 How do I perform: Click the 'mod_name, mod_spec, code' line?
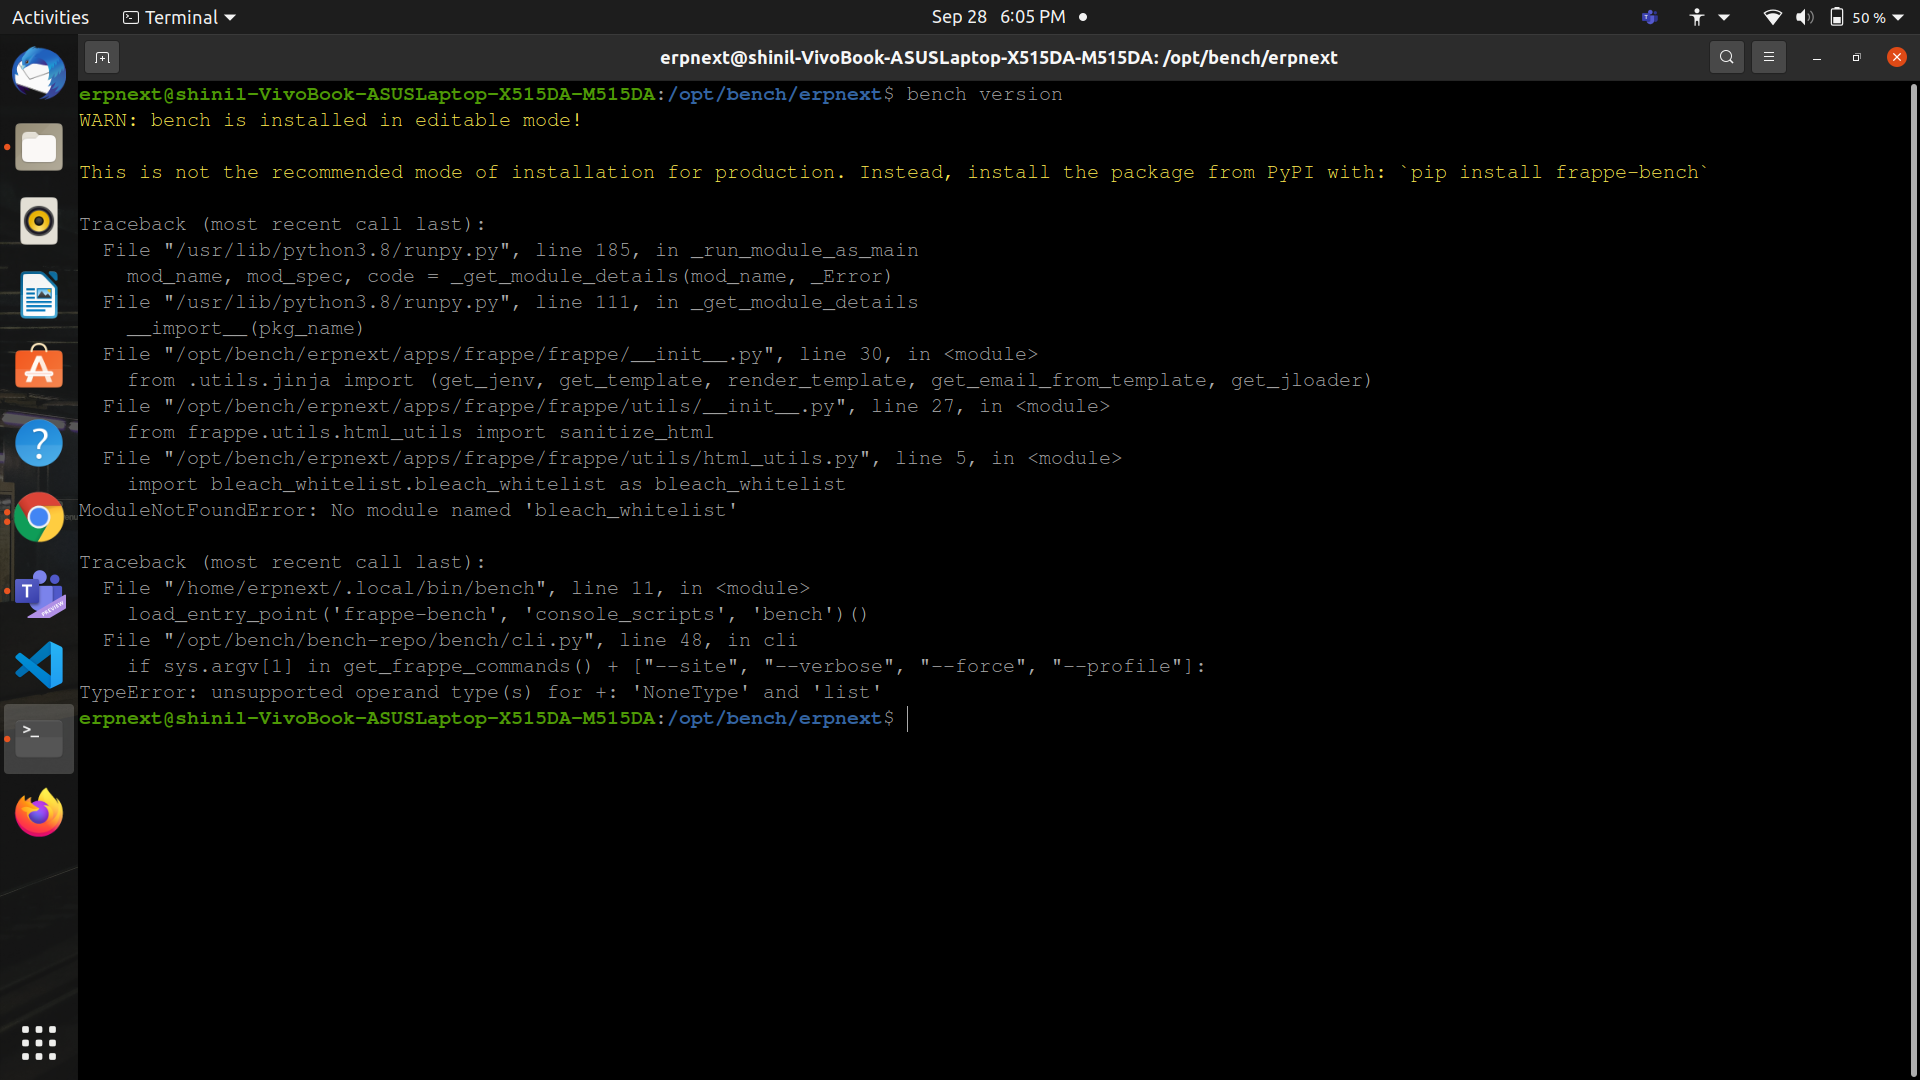[509, 276]
